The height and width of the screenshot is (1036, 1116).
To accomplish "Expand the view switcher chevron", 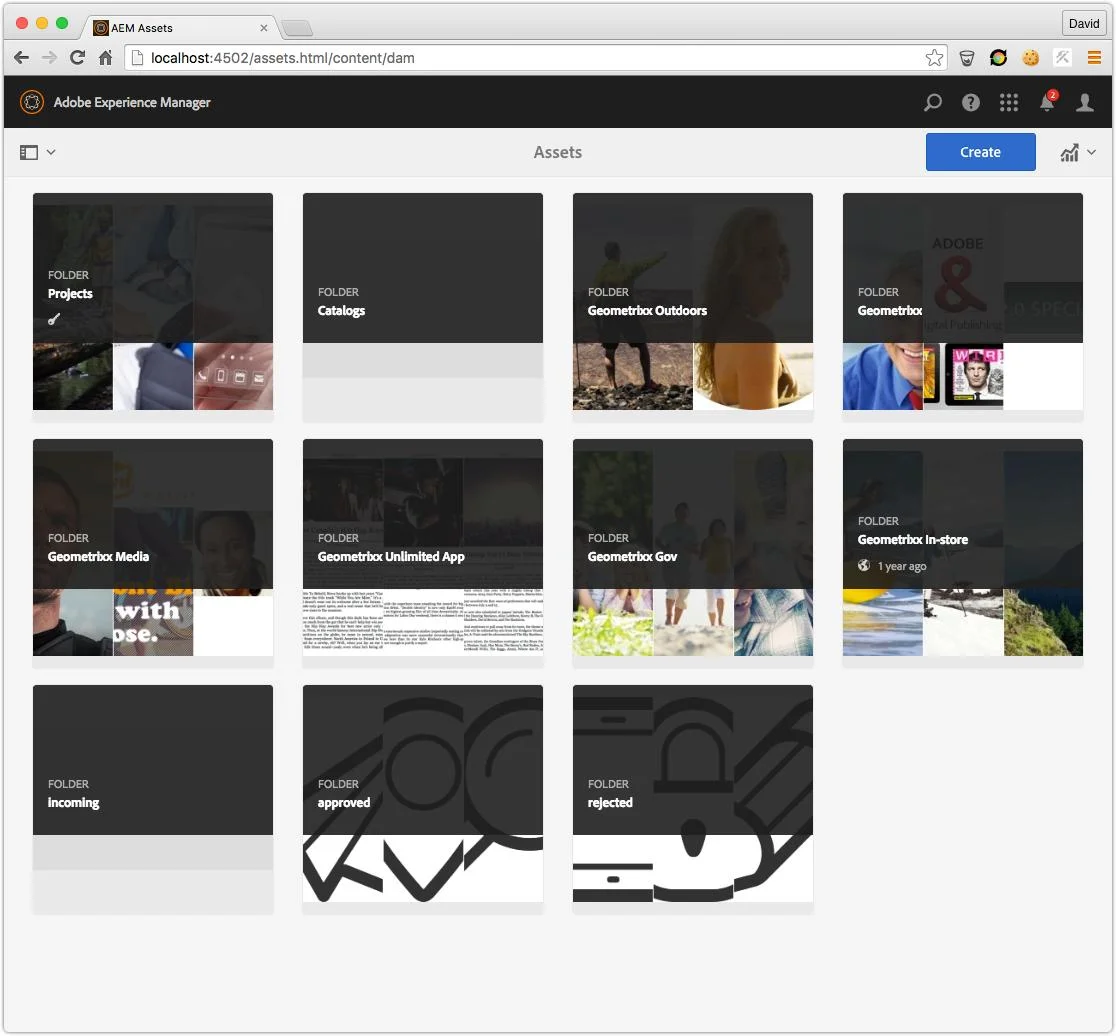I will pyautogui.click(x=1091, y=152).
